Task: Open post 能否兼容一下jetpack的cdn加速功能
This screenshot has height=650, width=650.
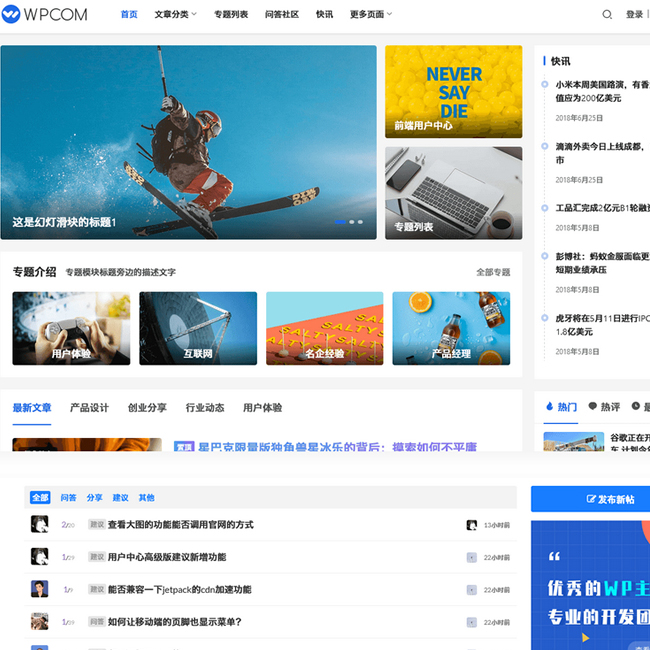Action: click(x=179, y=589)
